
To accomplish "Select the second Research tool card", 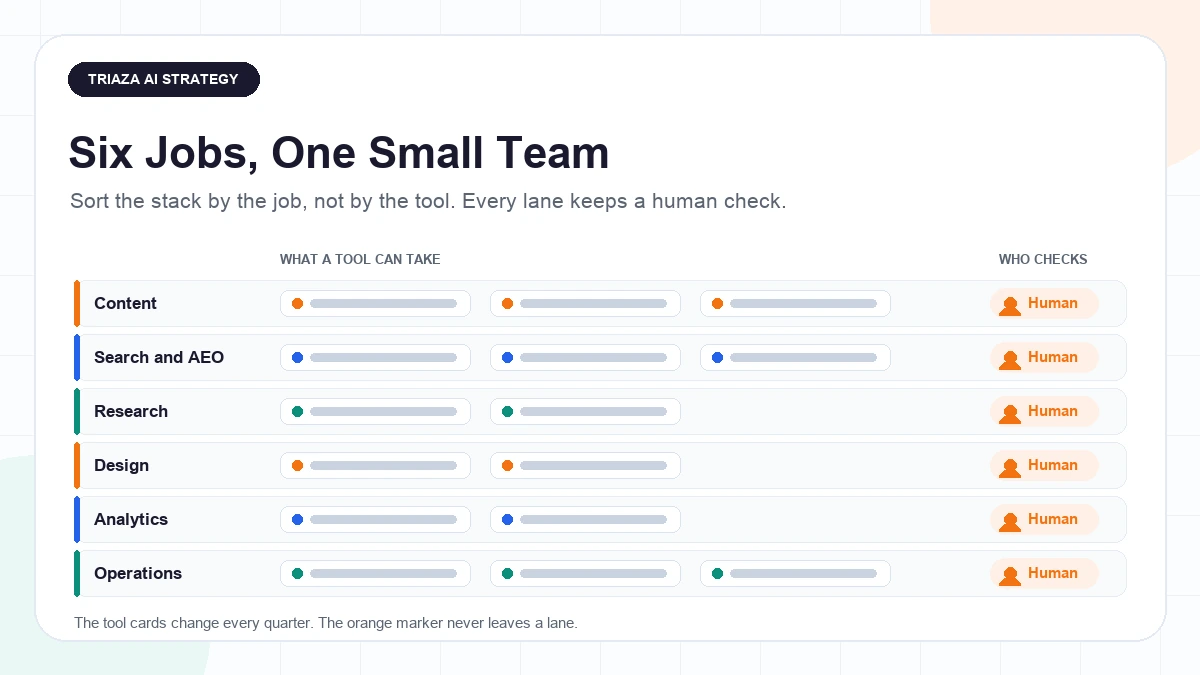I will [x=585, y=411].
